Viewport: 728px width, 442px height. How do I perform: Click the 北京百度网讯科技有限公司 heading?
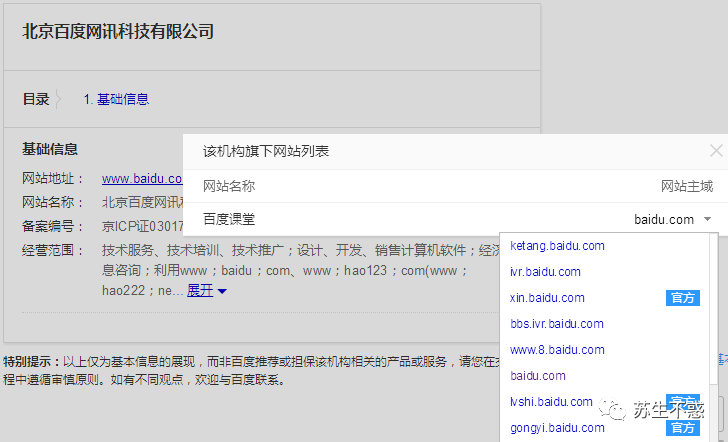tap(118, 32)
